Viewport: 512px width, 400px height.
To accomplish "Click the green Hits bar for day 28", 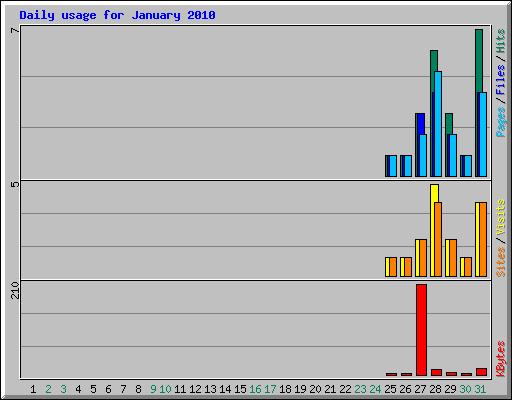I will [x=434, y=61].
